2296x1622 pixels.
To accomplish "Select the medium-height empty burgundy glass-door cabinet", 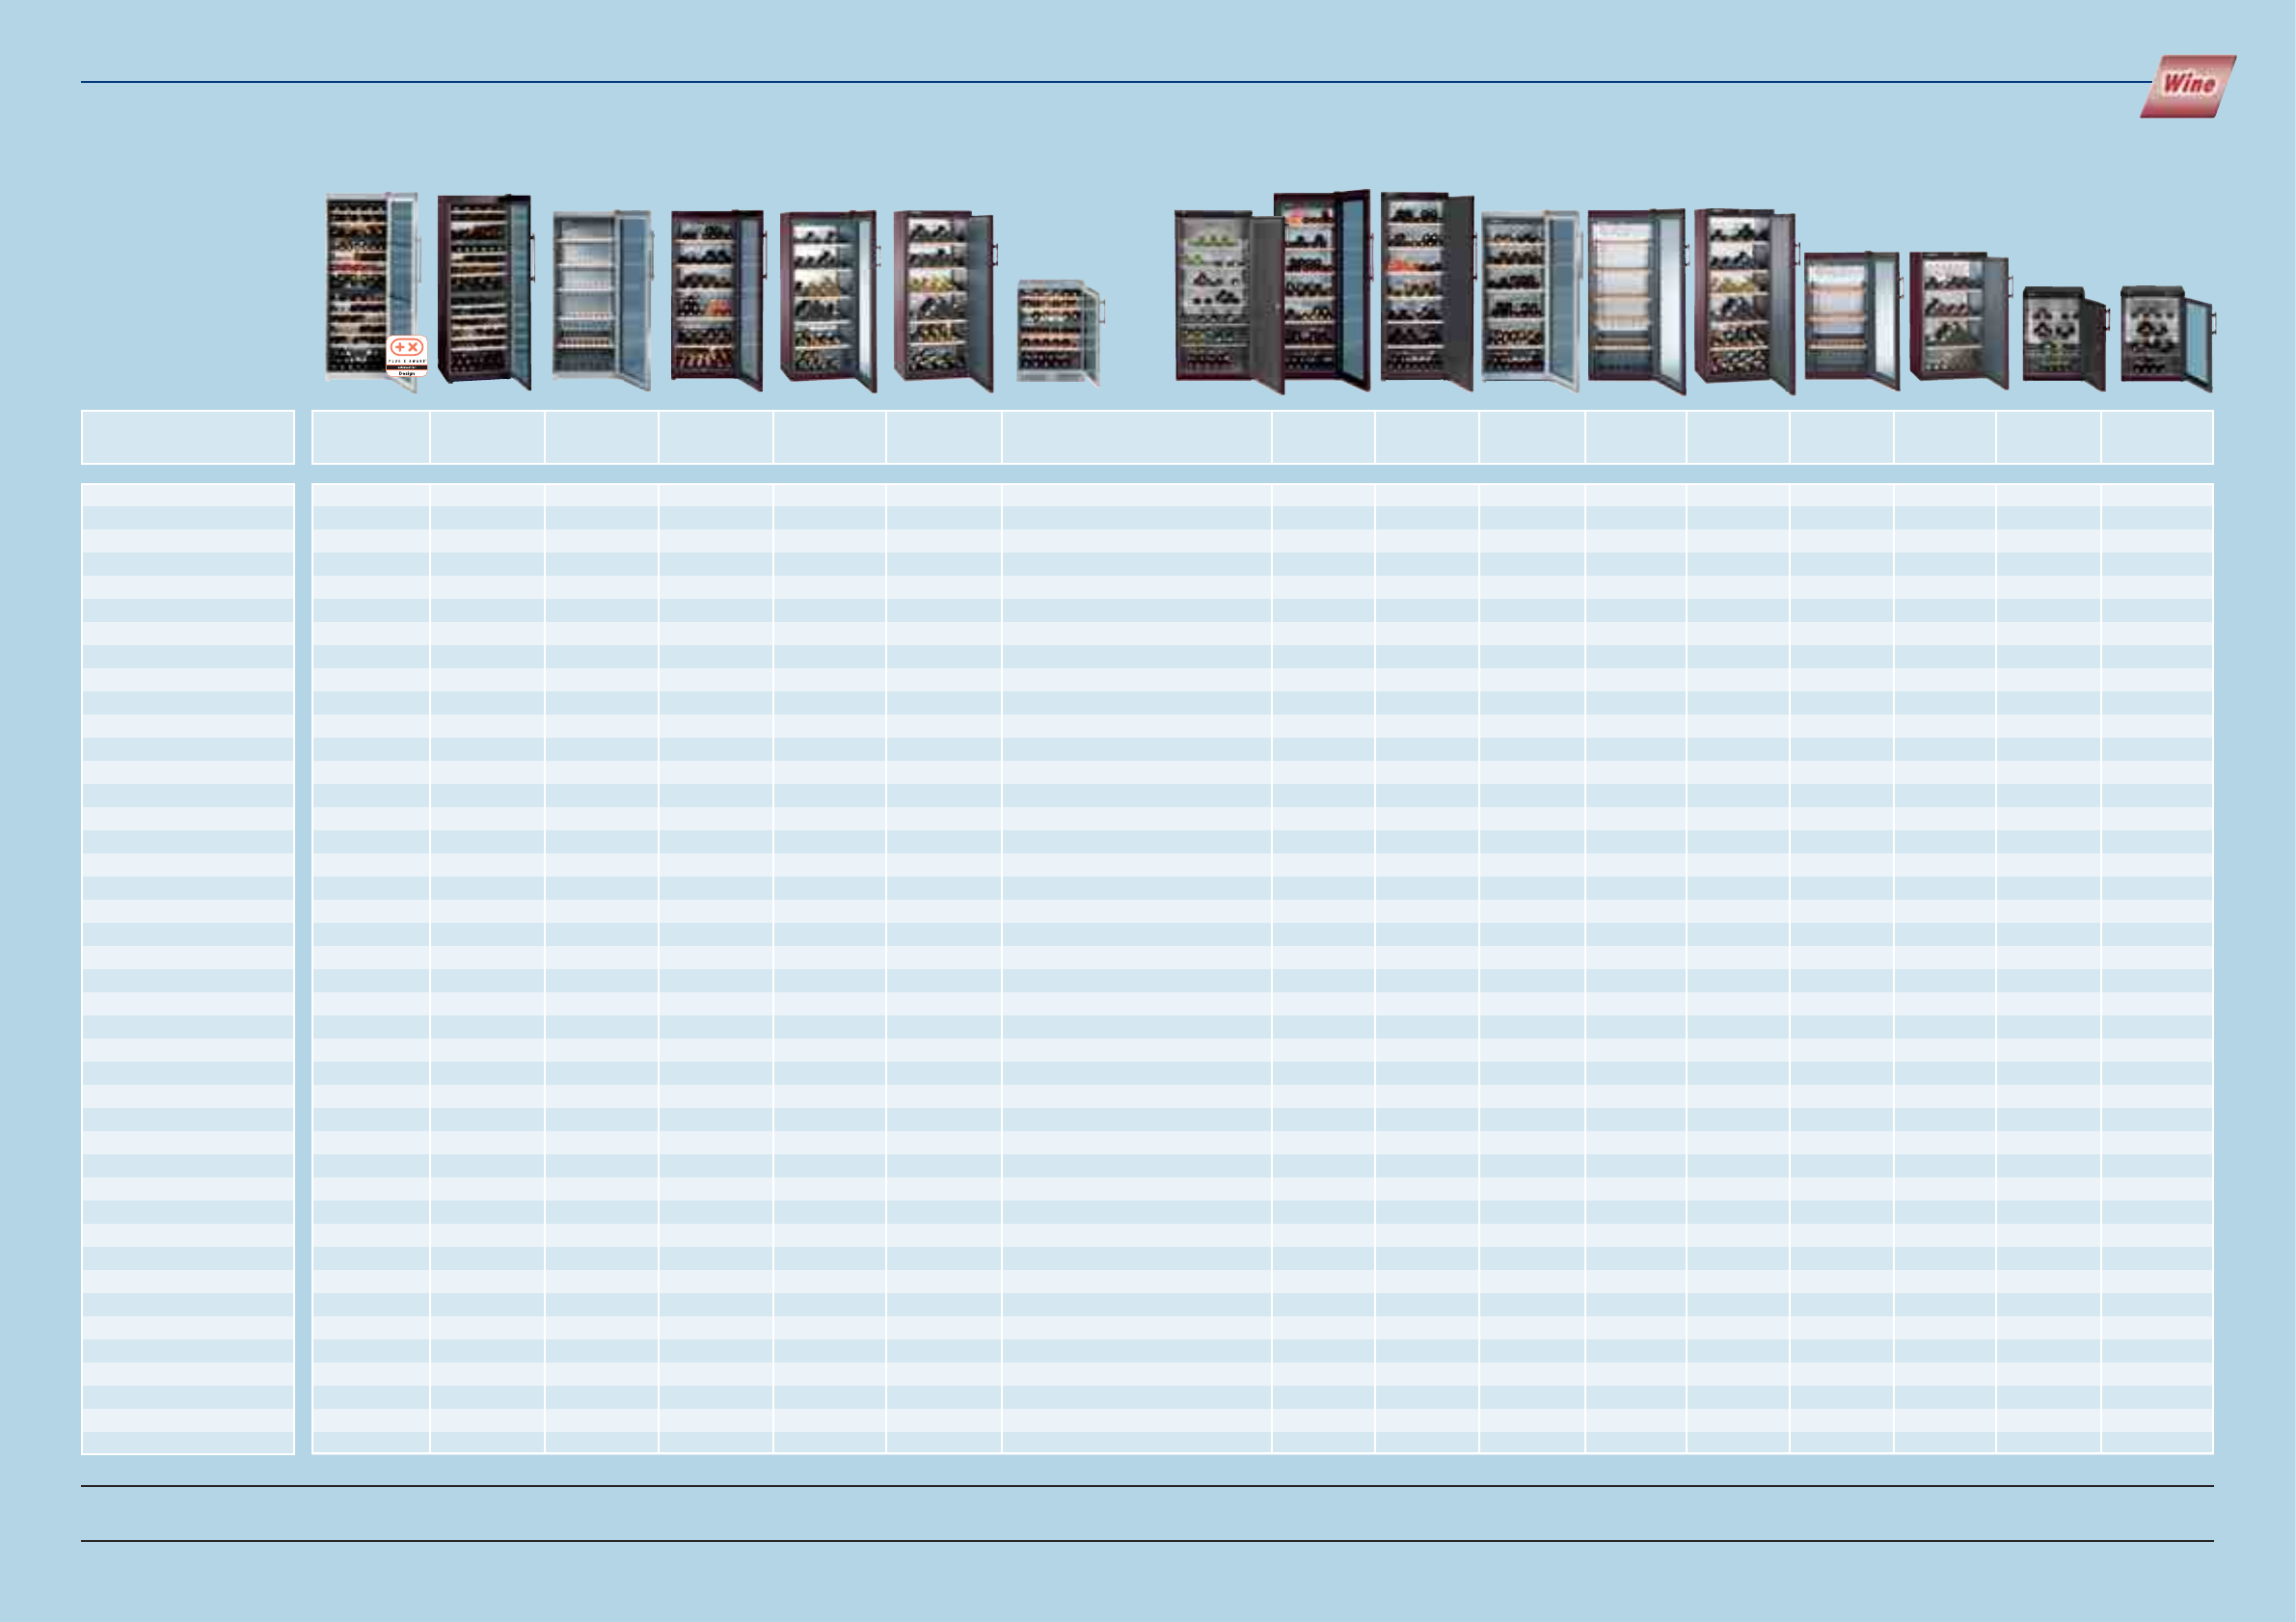I will click(1850, 318).
